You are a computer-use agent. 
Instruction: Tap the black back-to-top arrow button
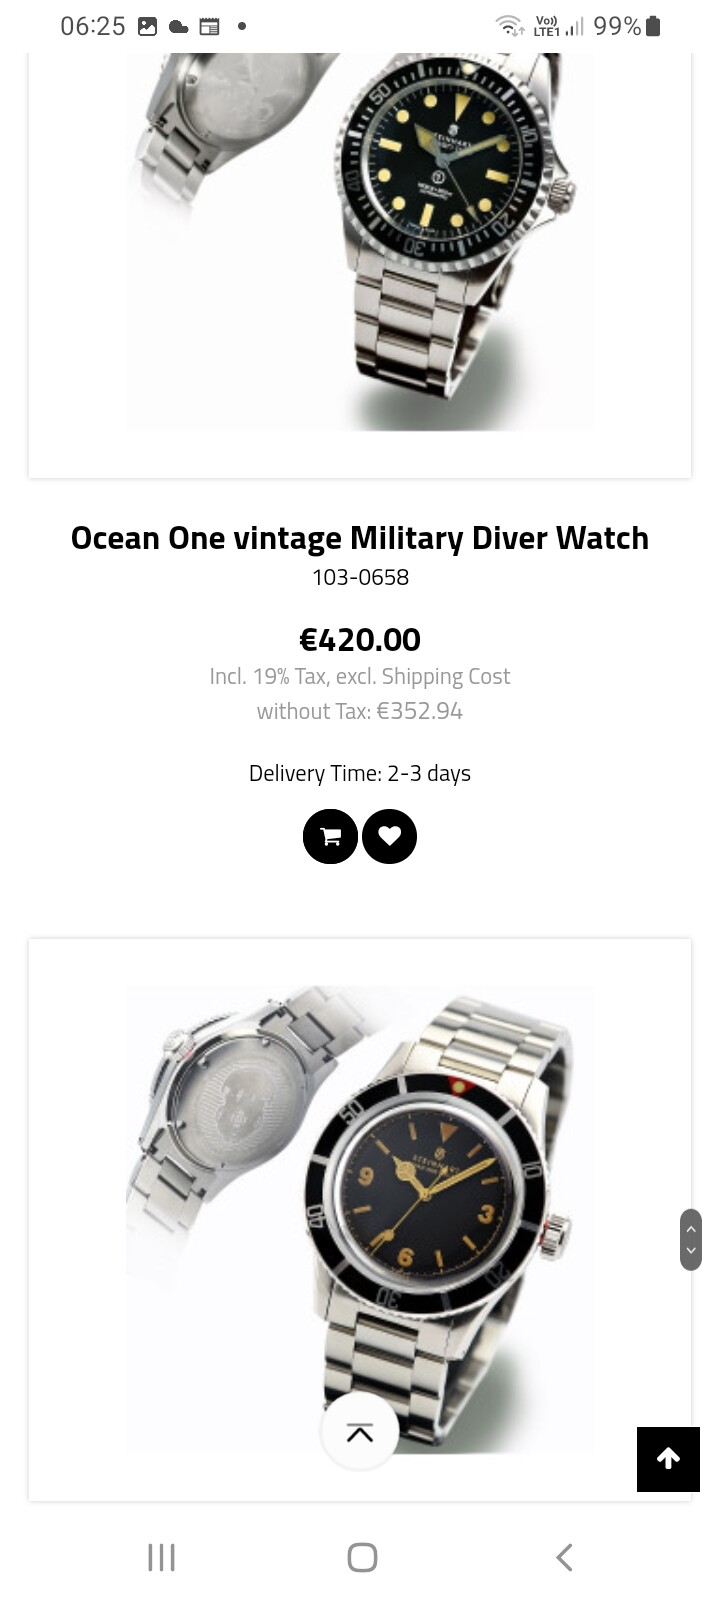[x=669, y=1459]
